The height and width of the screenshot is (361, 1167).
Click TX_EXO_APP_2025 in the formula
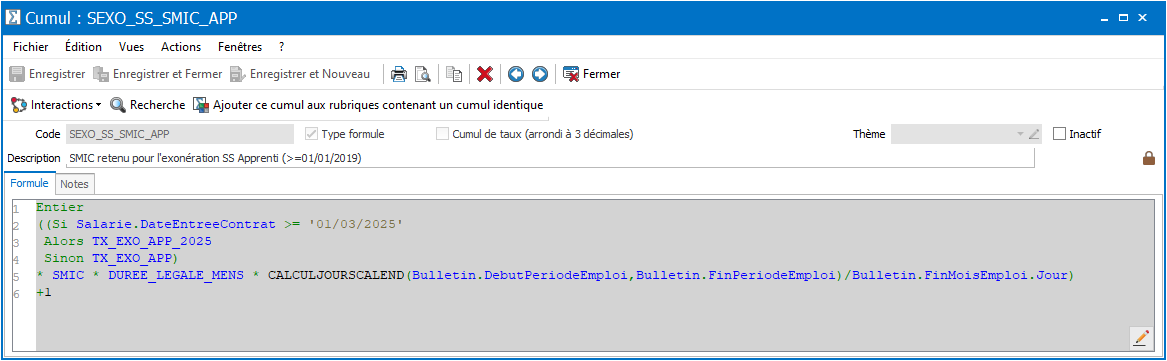[x=152, y=242]
